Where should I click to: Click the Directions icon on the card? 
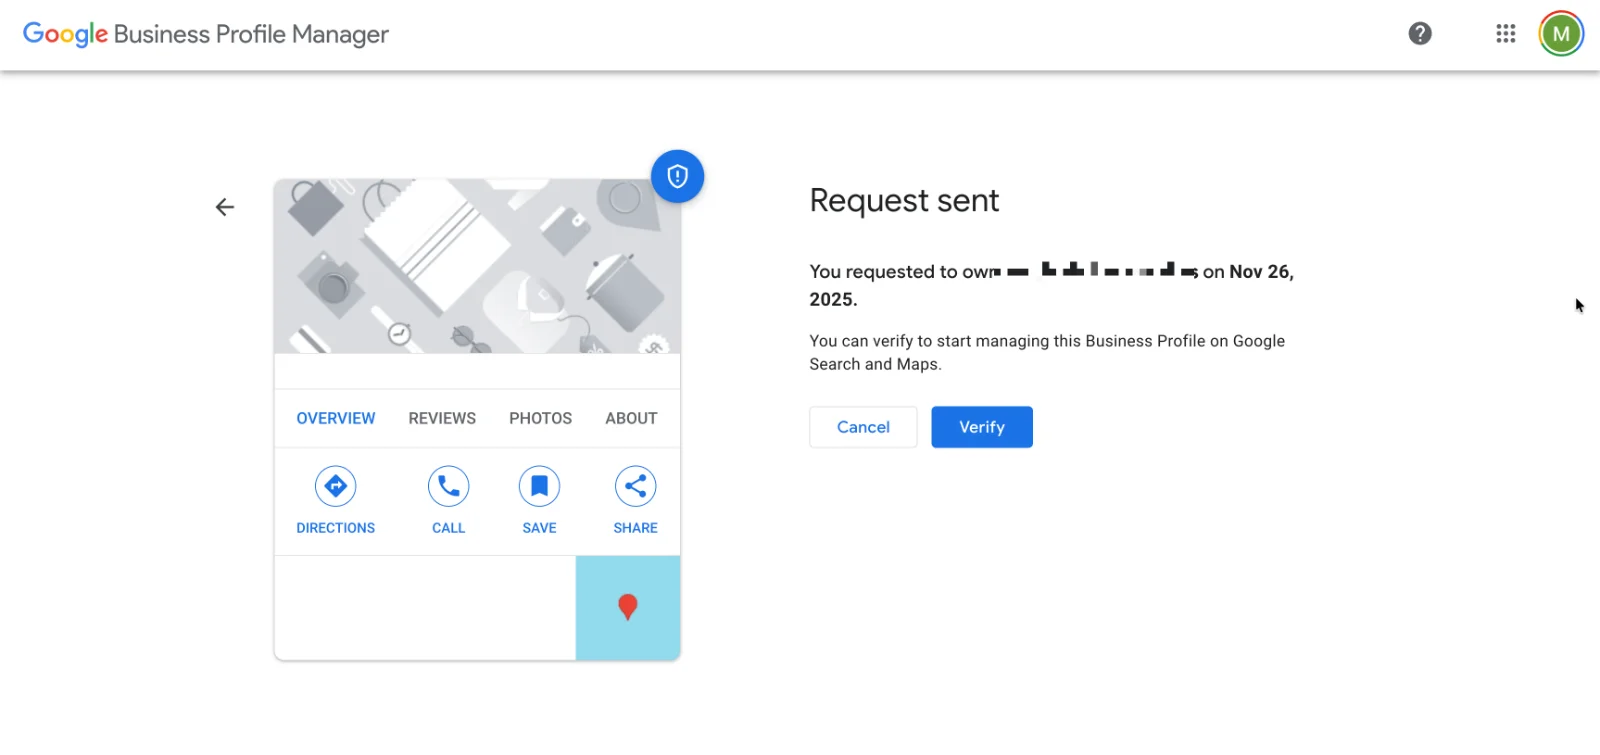coord(336,487)
